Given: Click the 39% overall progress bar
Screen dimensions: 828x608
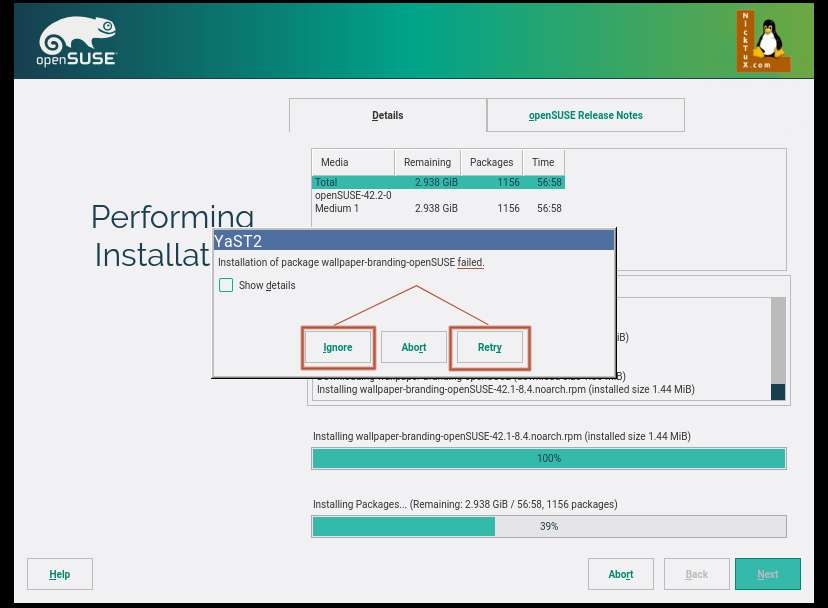Looking at the screenshot, I should pyautogui.click(x=548, y=526).
